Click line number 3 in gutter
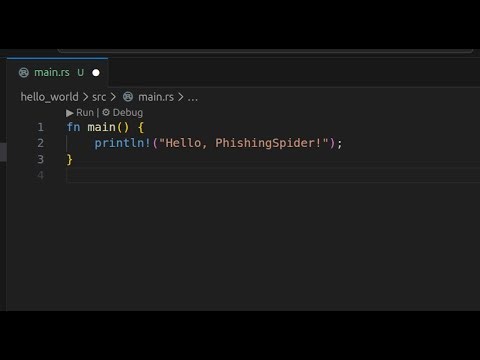This screenshot has height=360, width=480. point(40,159)
